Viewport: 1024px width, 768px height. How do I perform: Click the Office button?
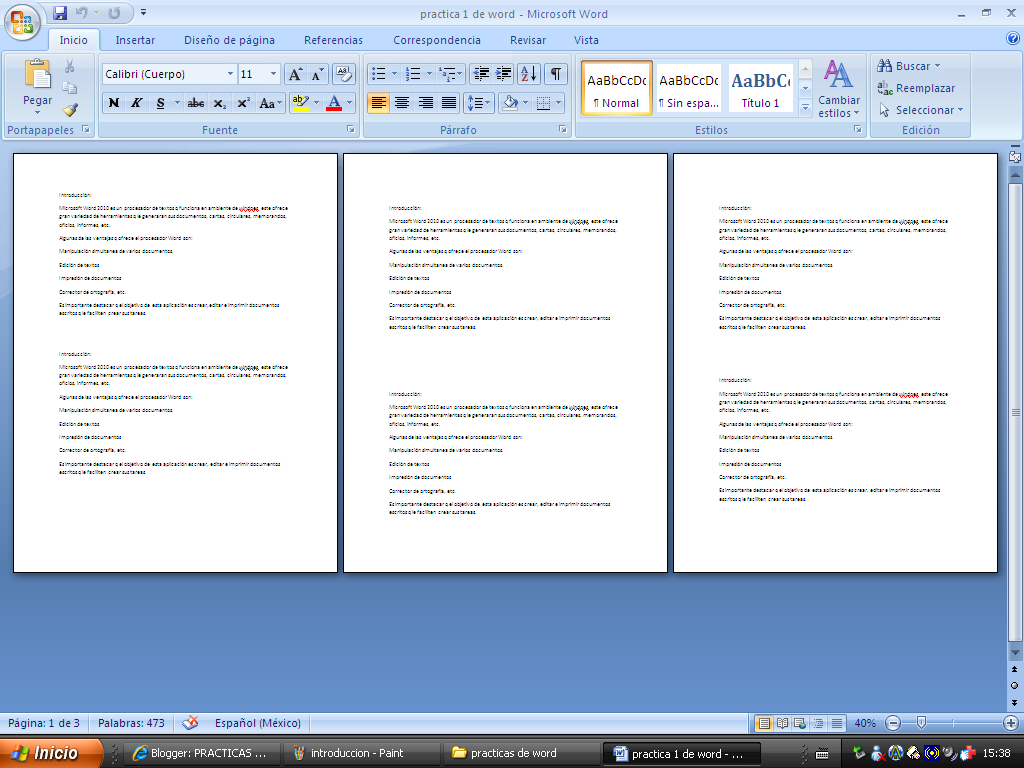pyautogui.click(x=22, y=24)
